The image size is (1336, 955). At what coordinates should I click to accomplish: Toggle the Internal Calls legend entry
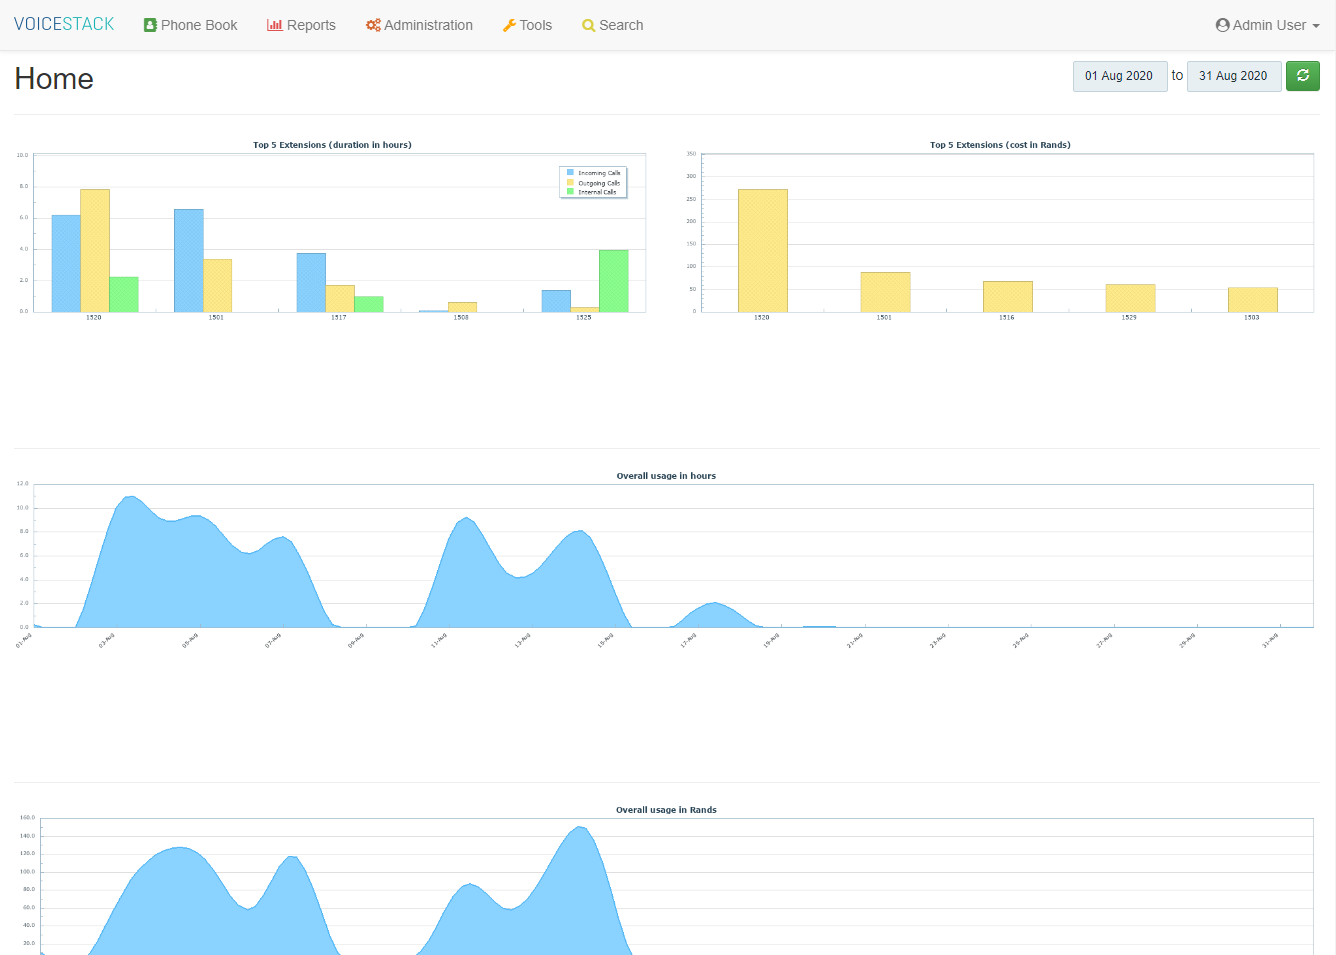pyautogui.click(x=597, y=192)
